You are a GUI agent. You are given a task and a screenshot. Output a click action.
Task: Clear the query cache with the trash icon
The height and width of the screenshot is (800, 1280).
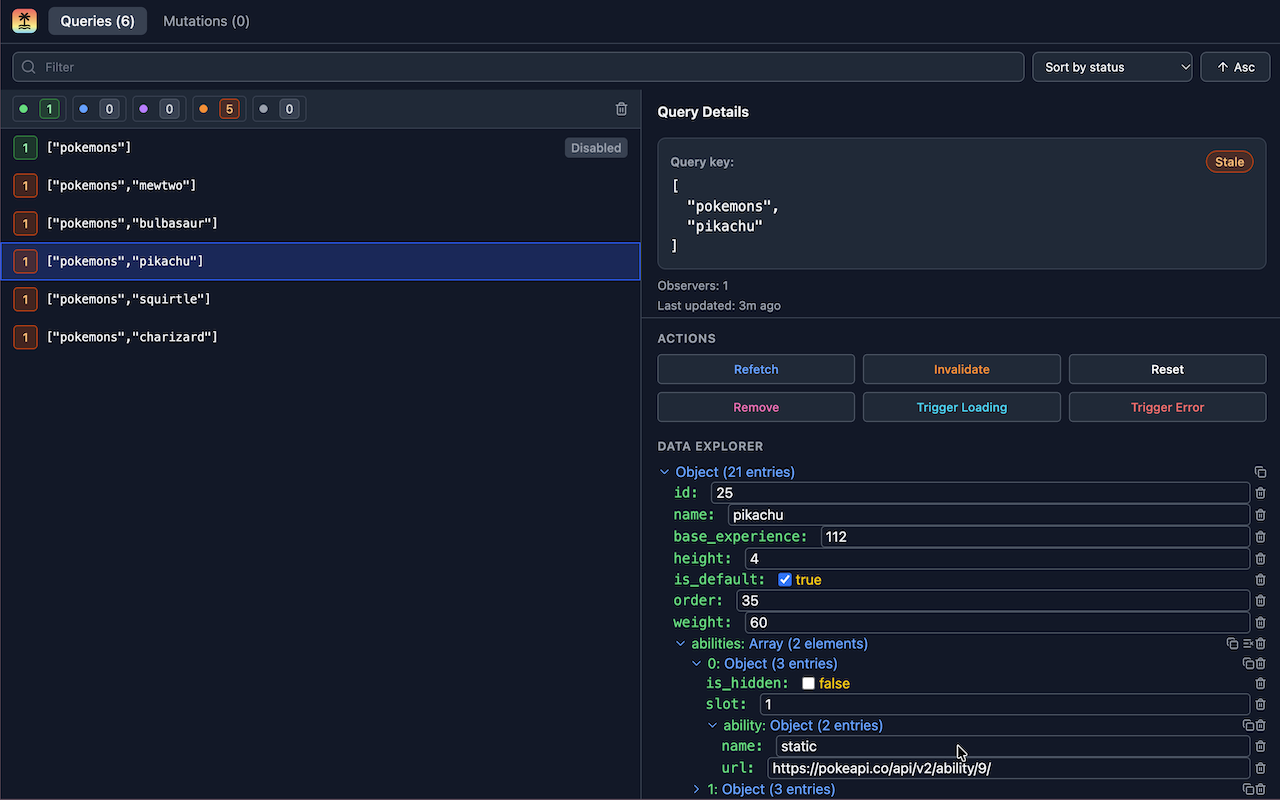pos(622,109)
